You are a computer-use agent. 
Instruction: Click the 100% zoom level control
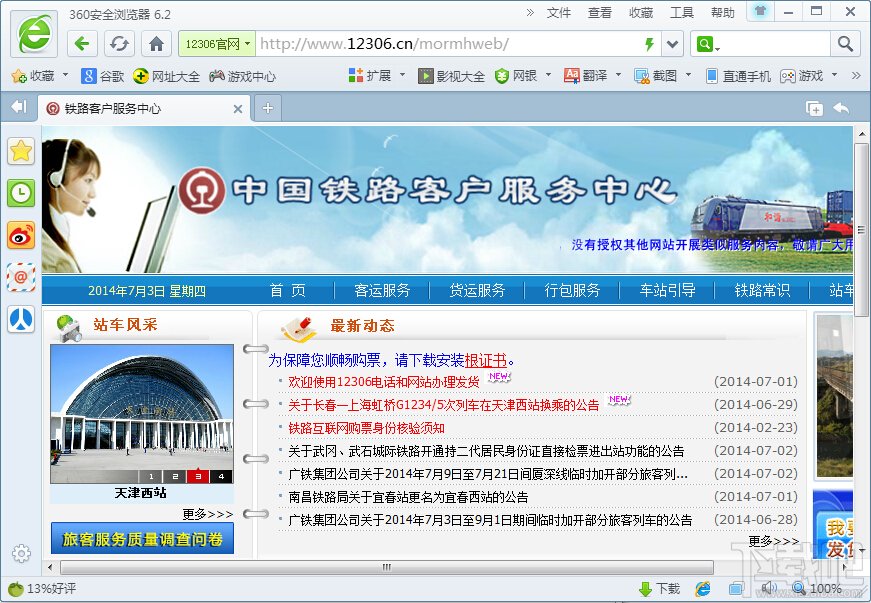tap(817, 589)
